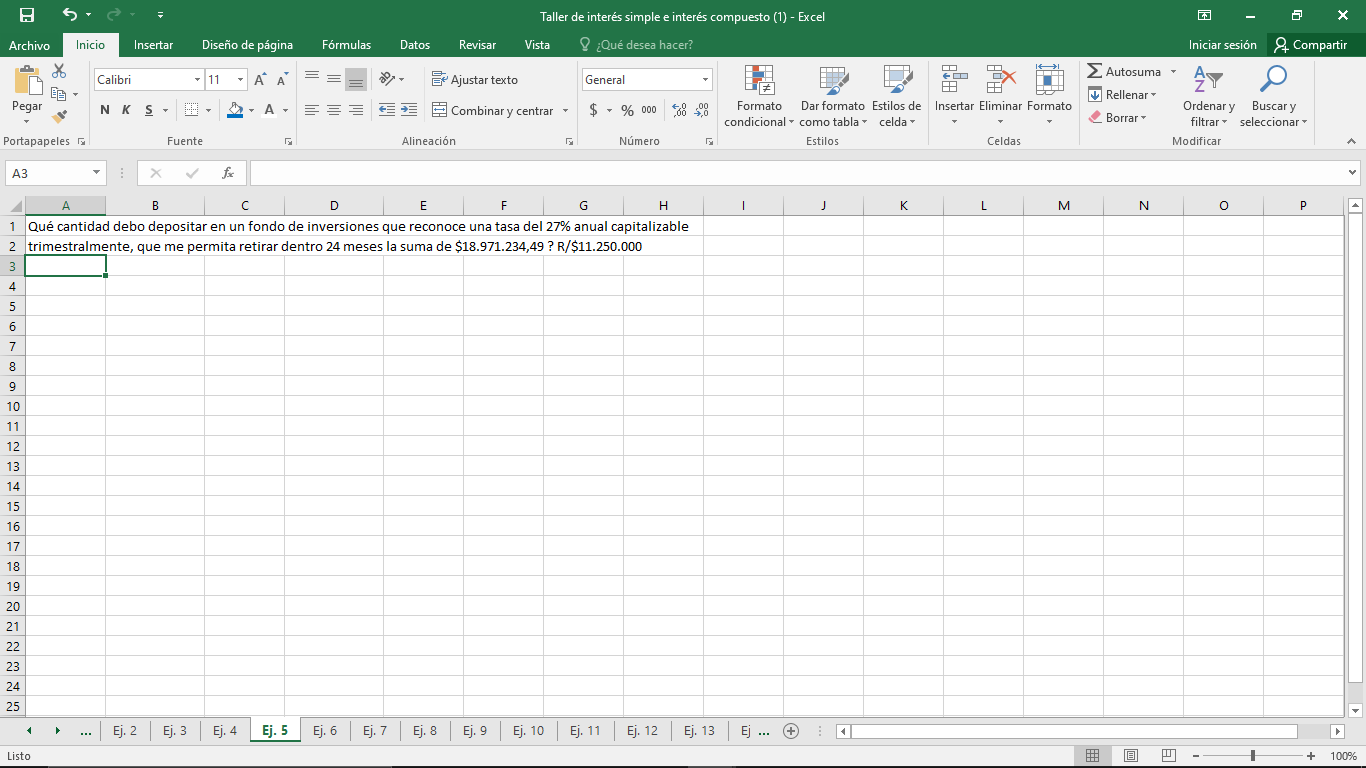
Task: Open the Formato condicional icon
Action: [x=758, y=95]
